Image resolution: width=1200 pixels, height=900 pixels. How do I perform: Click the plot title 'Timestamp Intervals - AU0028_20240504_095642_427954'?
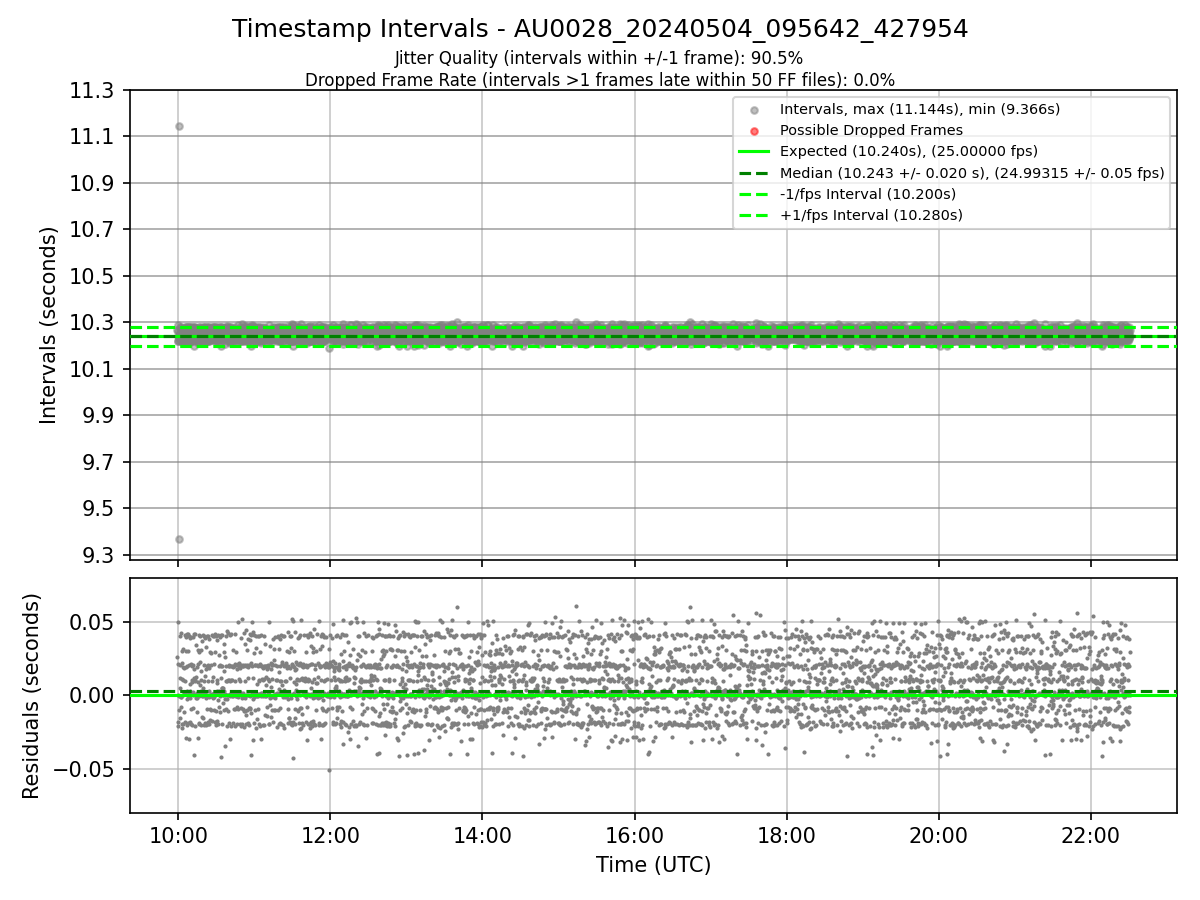click(x=600, y=29)
